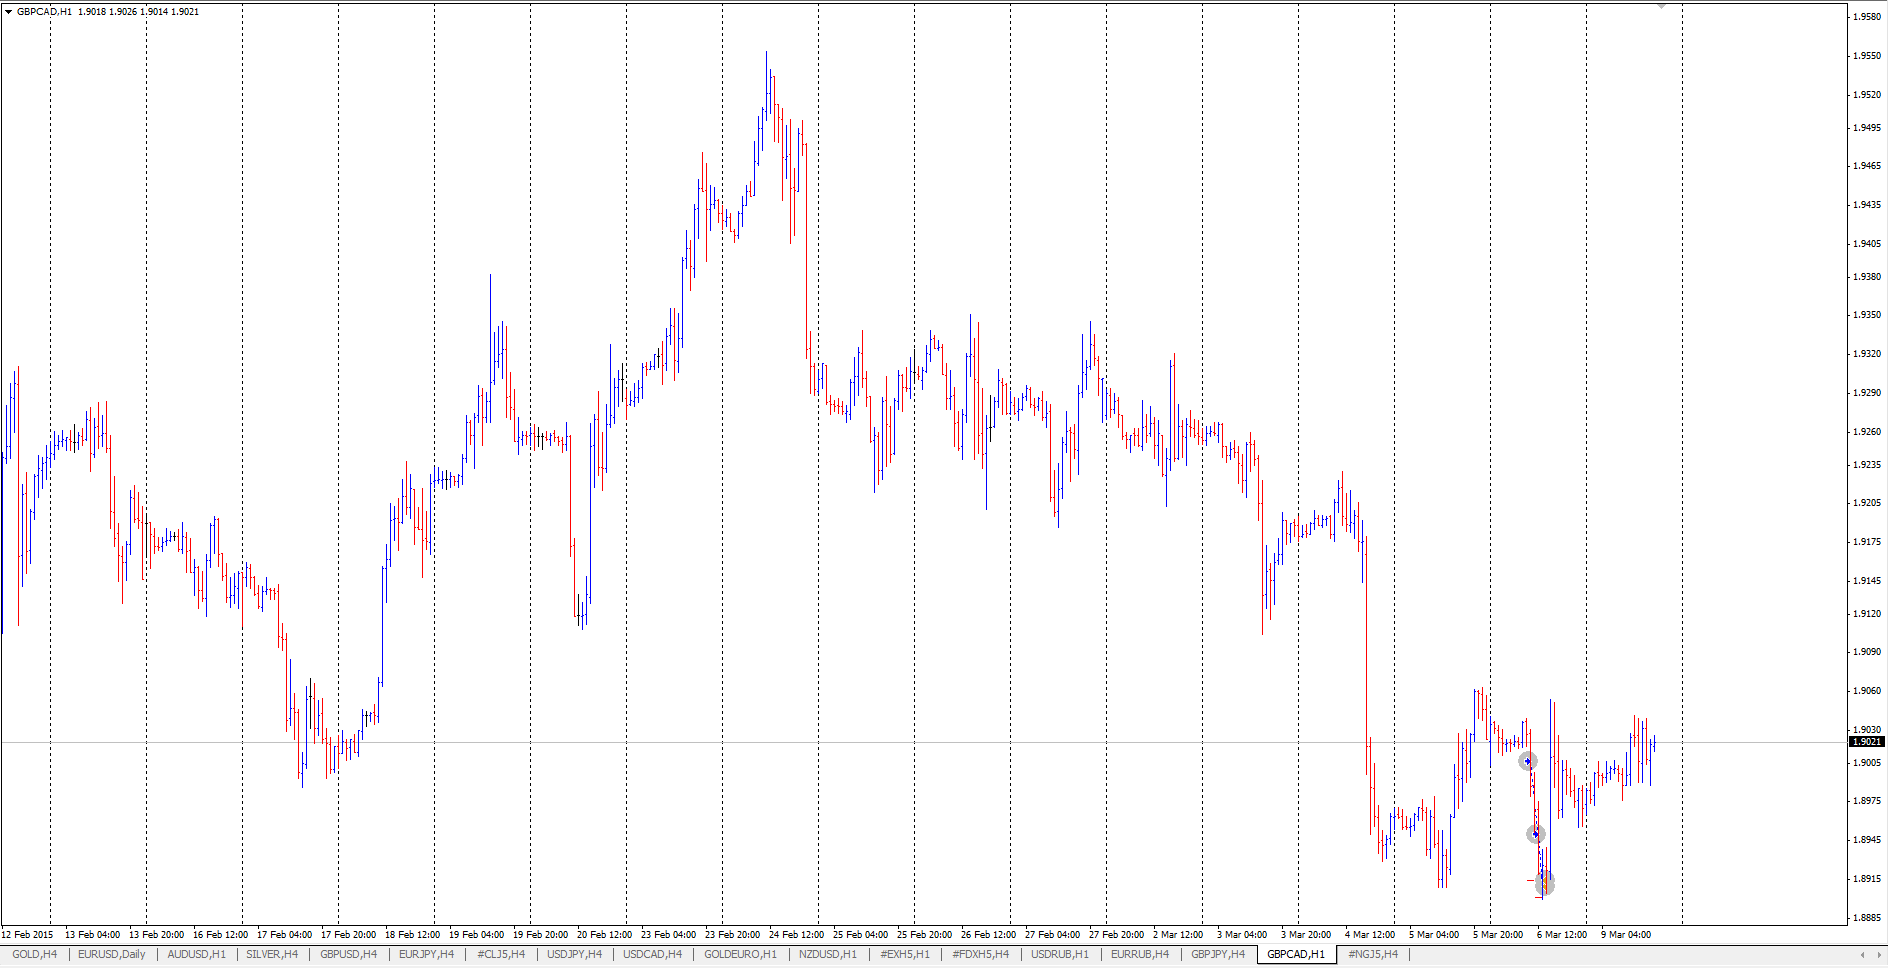Click the 1.9290 price scale label
The height and width of the screenshot is (968, 1888).
(x=1867, y=393)
